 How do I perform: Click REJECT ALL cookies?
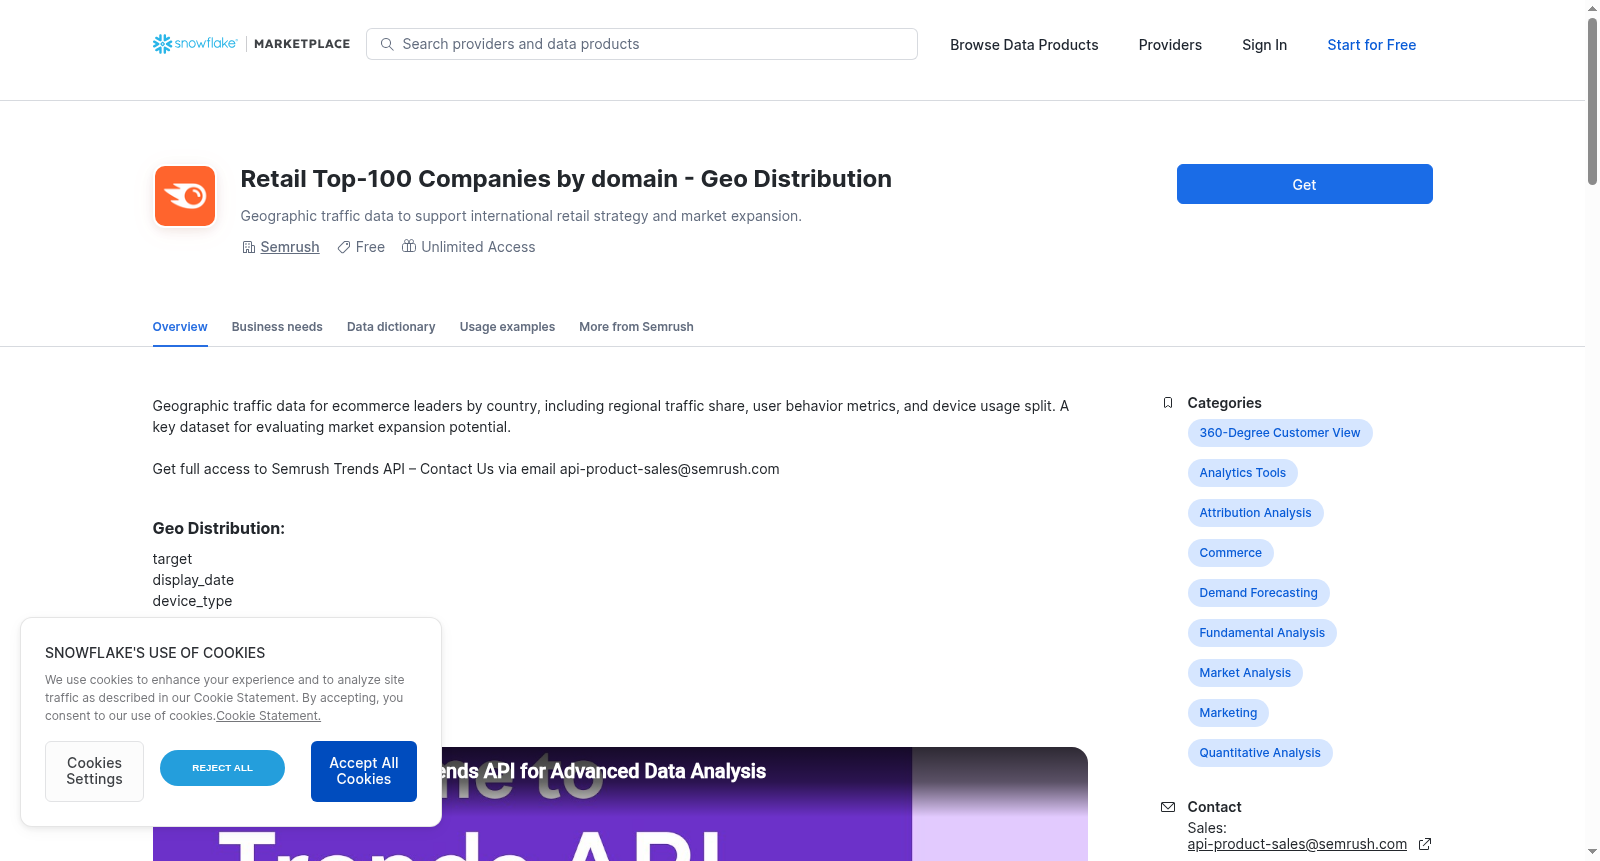tap(222, 768)
